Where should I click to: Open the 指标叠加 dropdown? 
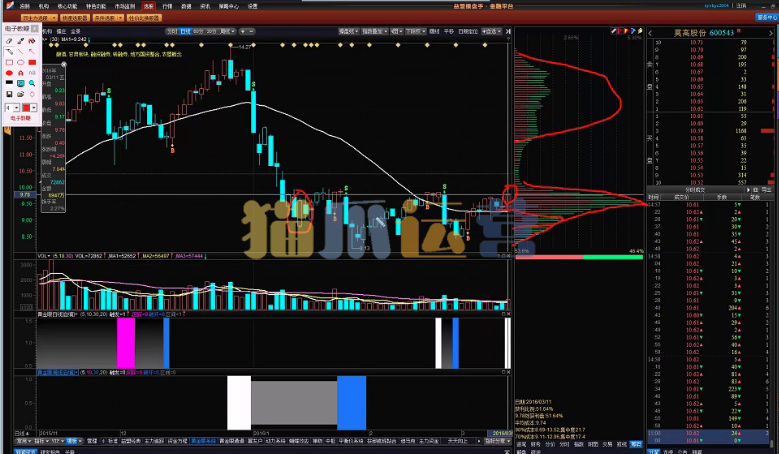point(375,31)
